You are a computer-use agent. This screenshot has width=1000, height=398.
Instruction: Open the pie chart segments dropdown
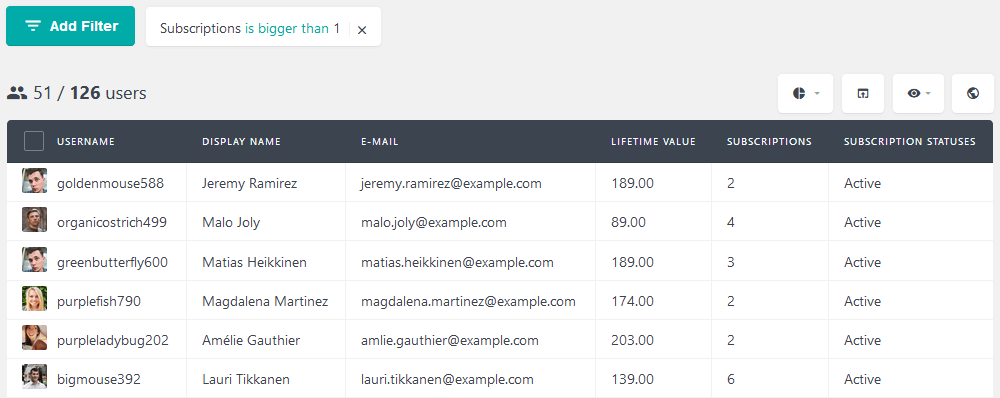coord(805,93)
